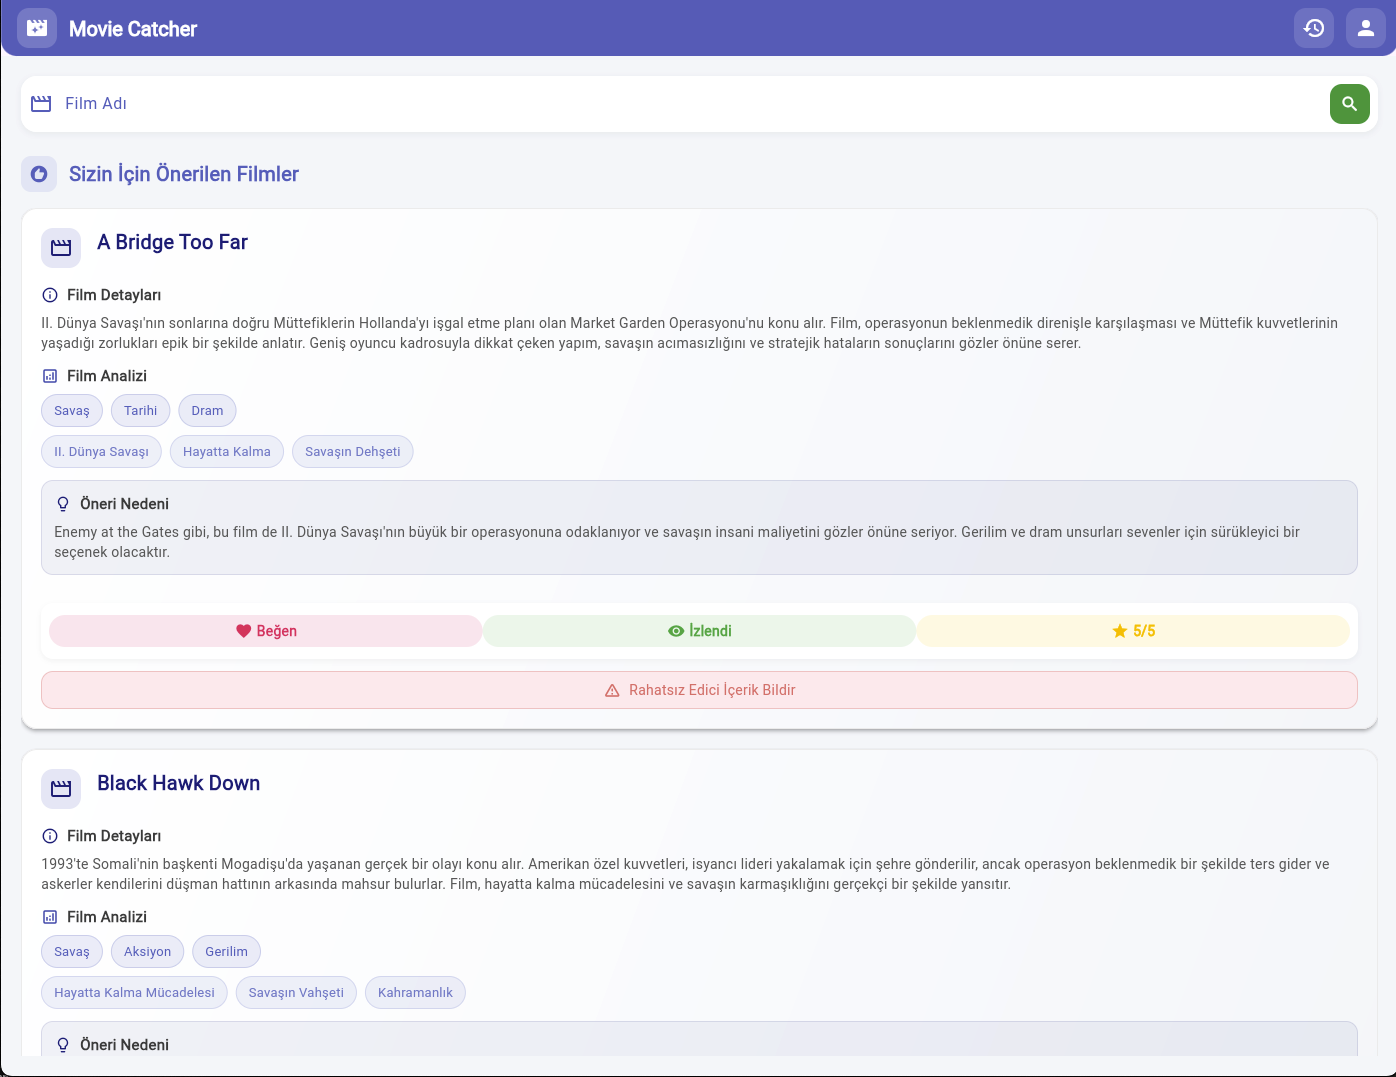Click the Movie Catcher logo icon

[x=37, y=28]
